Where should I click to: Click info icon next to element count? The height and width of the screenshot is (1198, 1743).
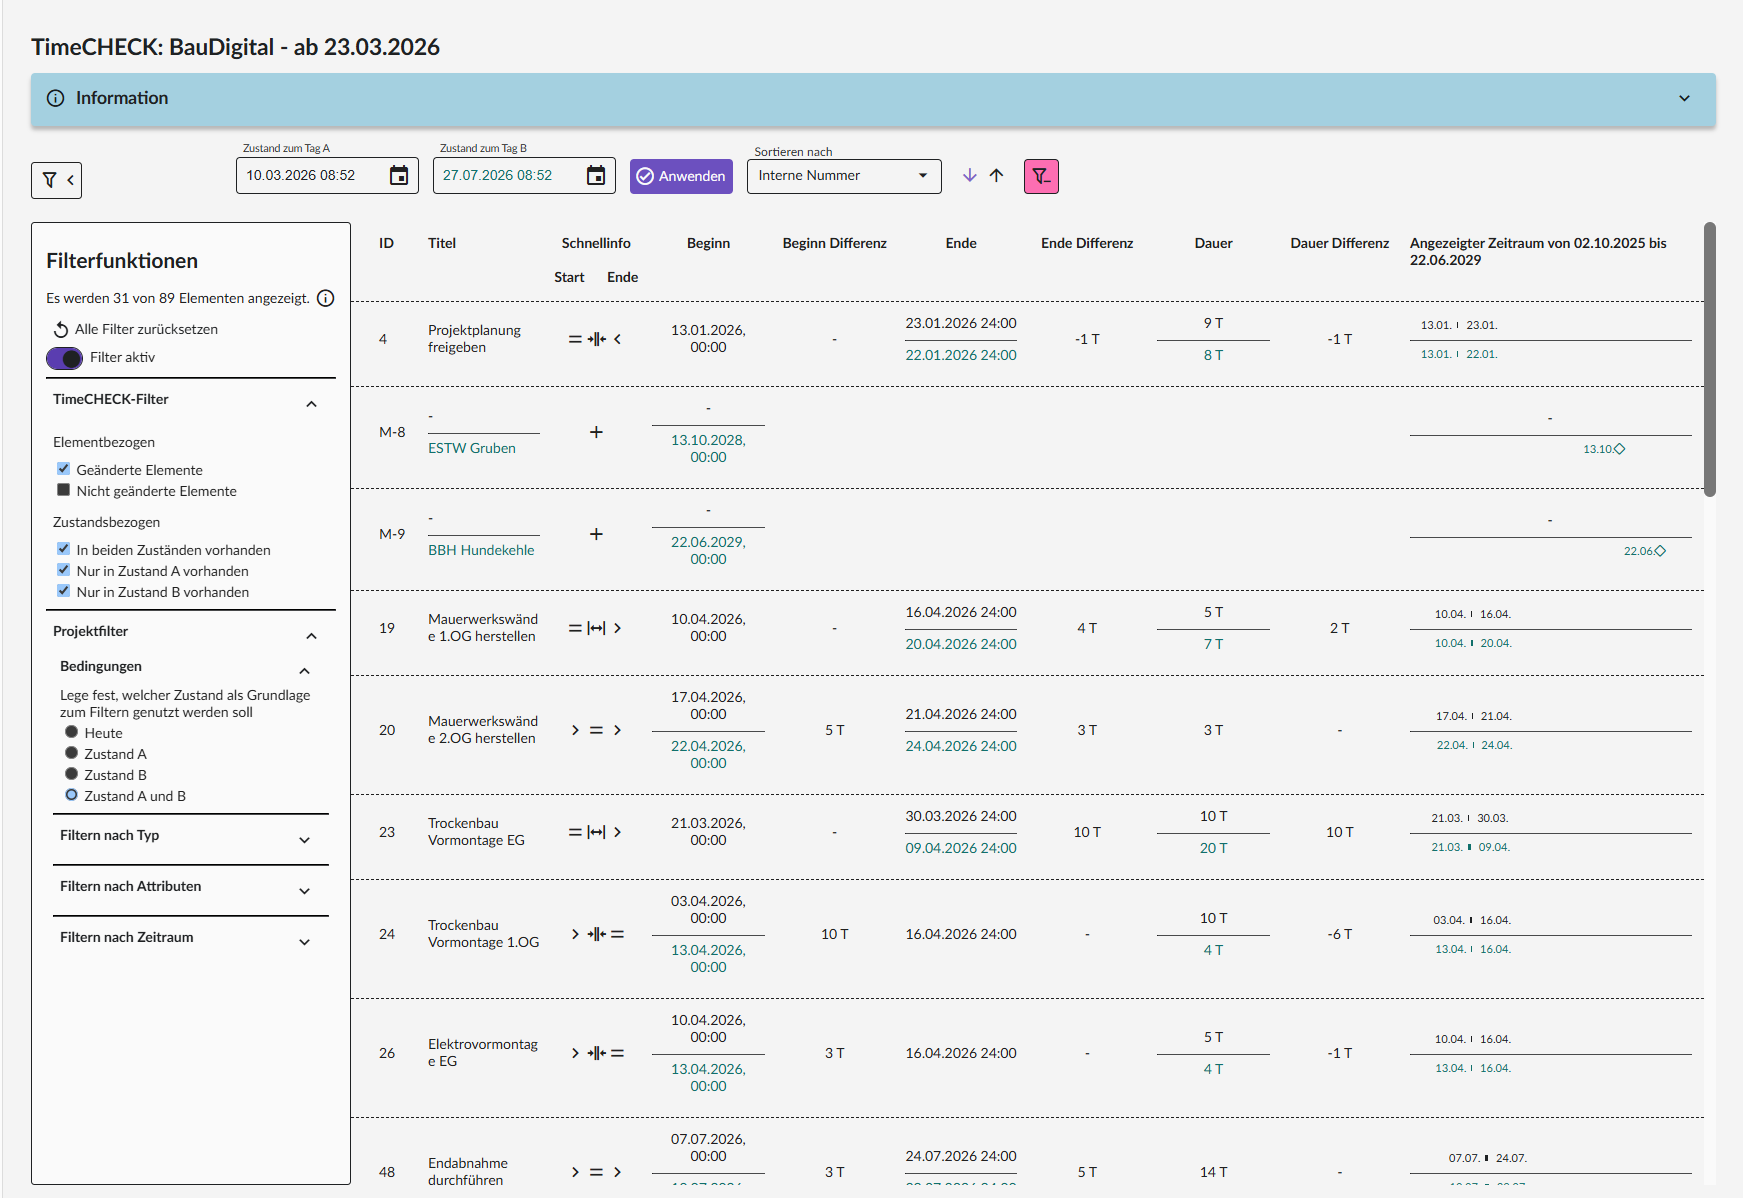(x=325, y=298)
